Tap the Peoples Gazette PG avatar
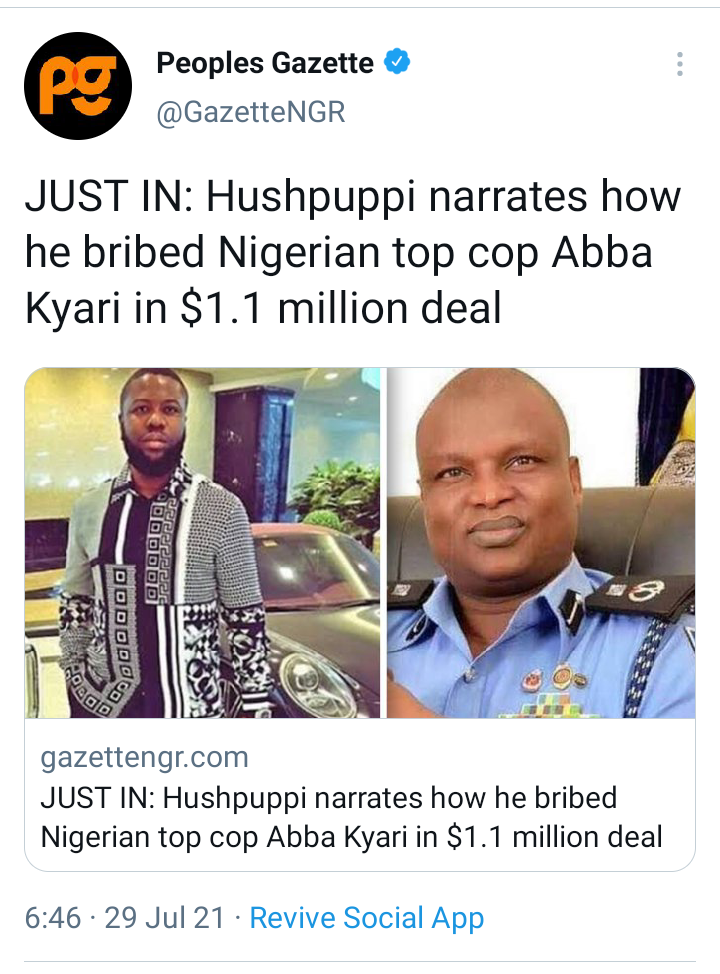Image resolution: width=720 pixels, height=974 pixels. pos(78,86)
